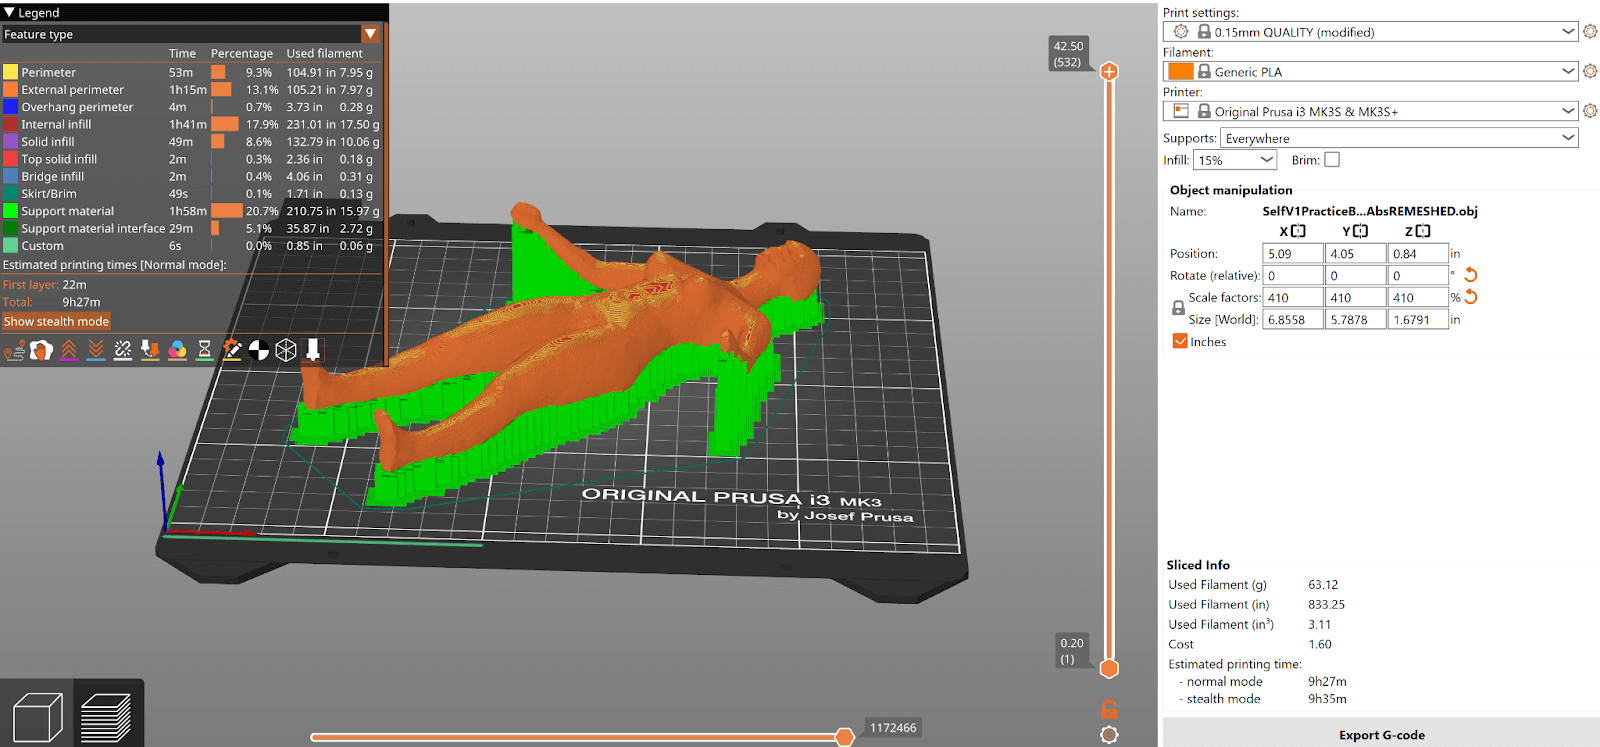
Task: Toggle color changes visibility icon
Action: [x=177, y=350]
